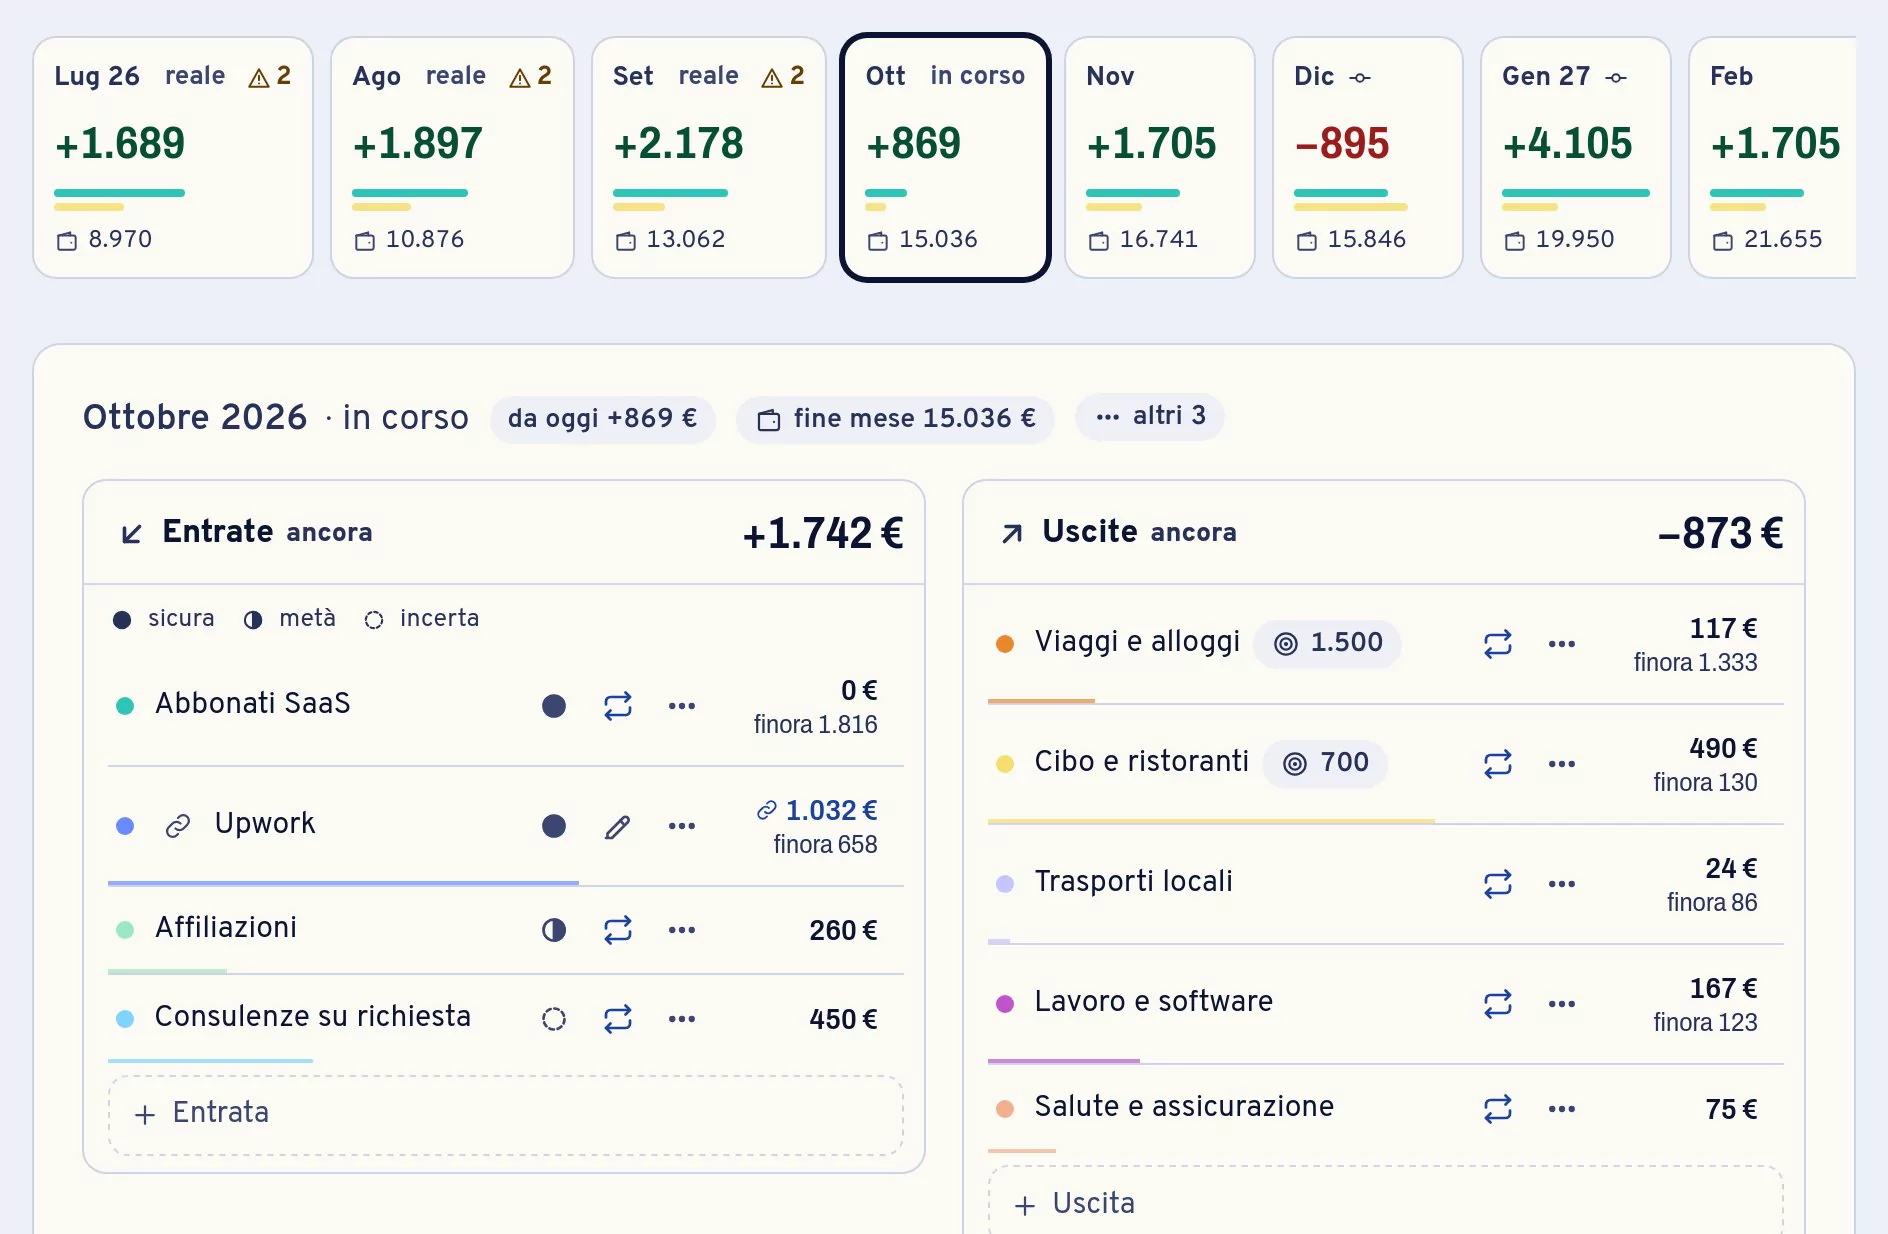Click recurring icon for Consulenze su richiesta
The image size is (1888, 1234).
pos(618,1019)
